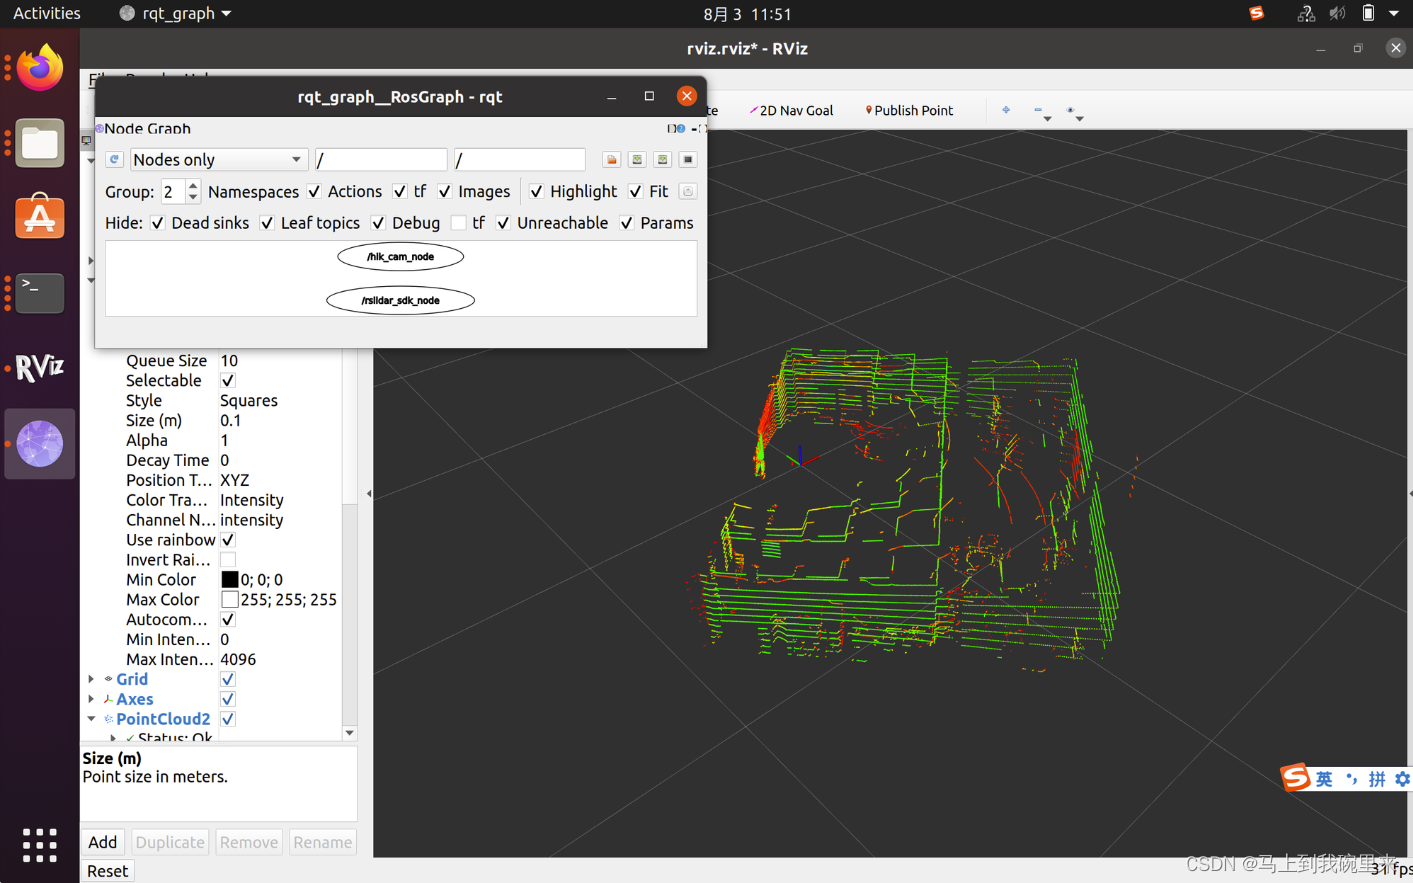
Task: Open dropdown arrow beside eye icon
Action: click(1079, 119)
